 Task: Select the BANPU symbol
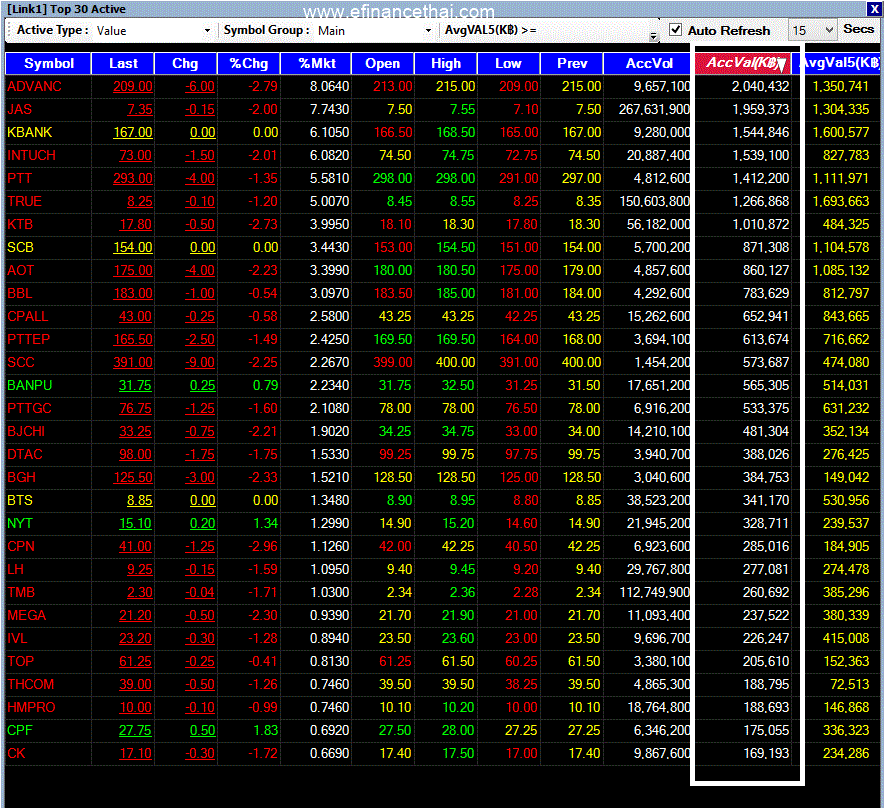(x=29, y=385)
